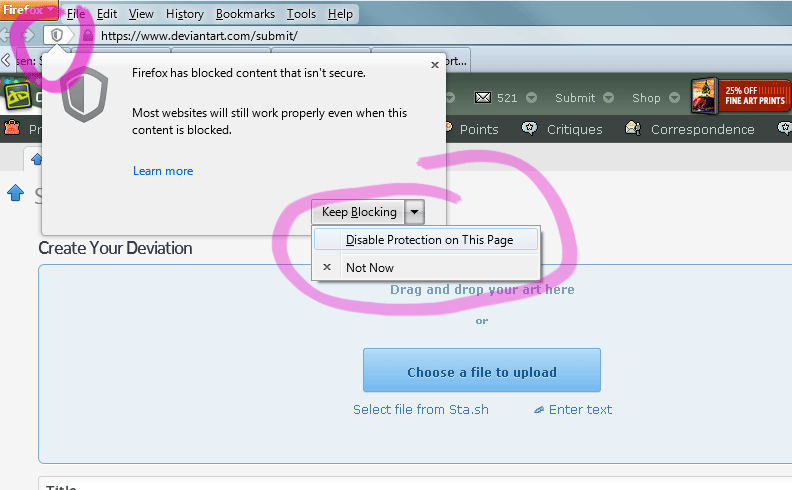Open the View menu
Screen dimensions: 792x490
(x=141, y=14)
